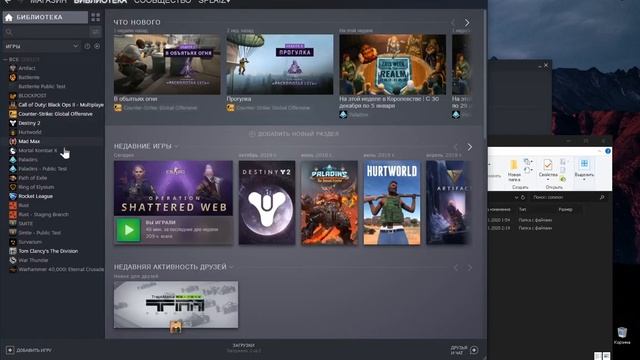Open Explorer help icon
Image resolution: width=640 pixels, height=360 pixels.
click(x=608, y=151)
